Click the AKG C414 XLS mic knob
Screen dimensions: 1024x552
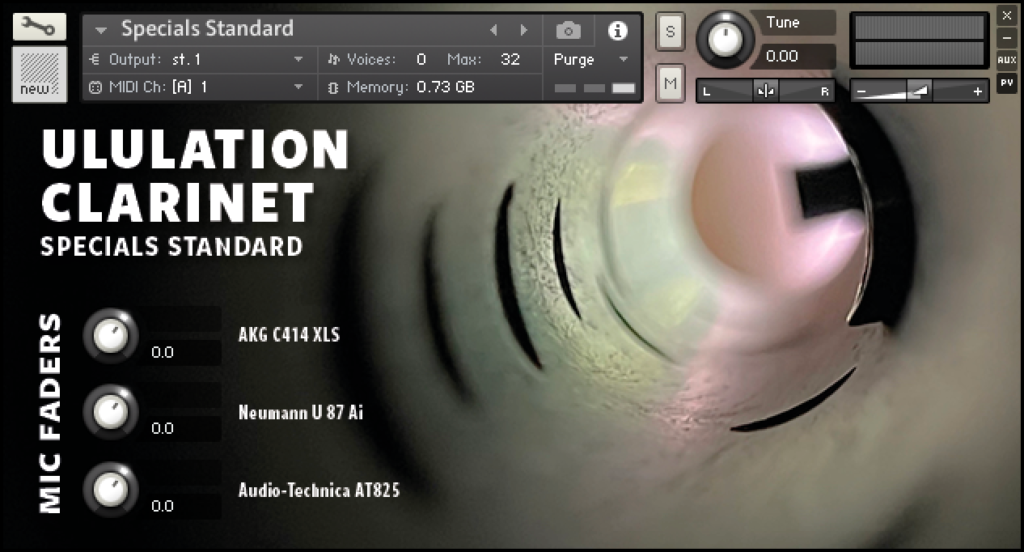click(x=110, y=336)
